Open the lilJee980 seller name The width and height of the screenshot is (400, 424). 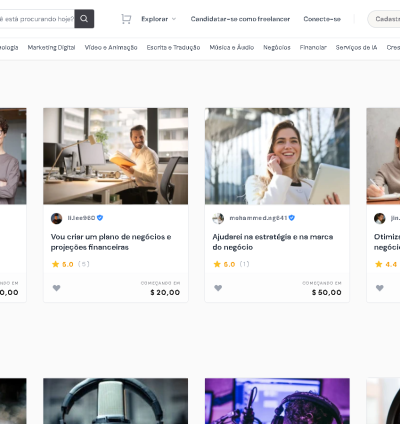point(81,218)
